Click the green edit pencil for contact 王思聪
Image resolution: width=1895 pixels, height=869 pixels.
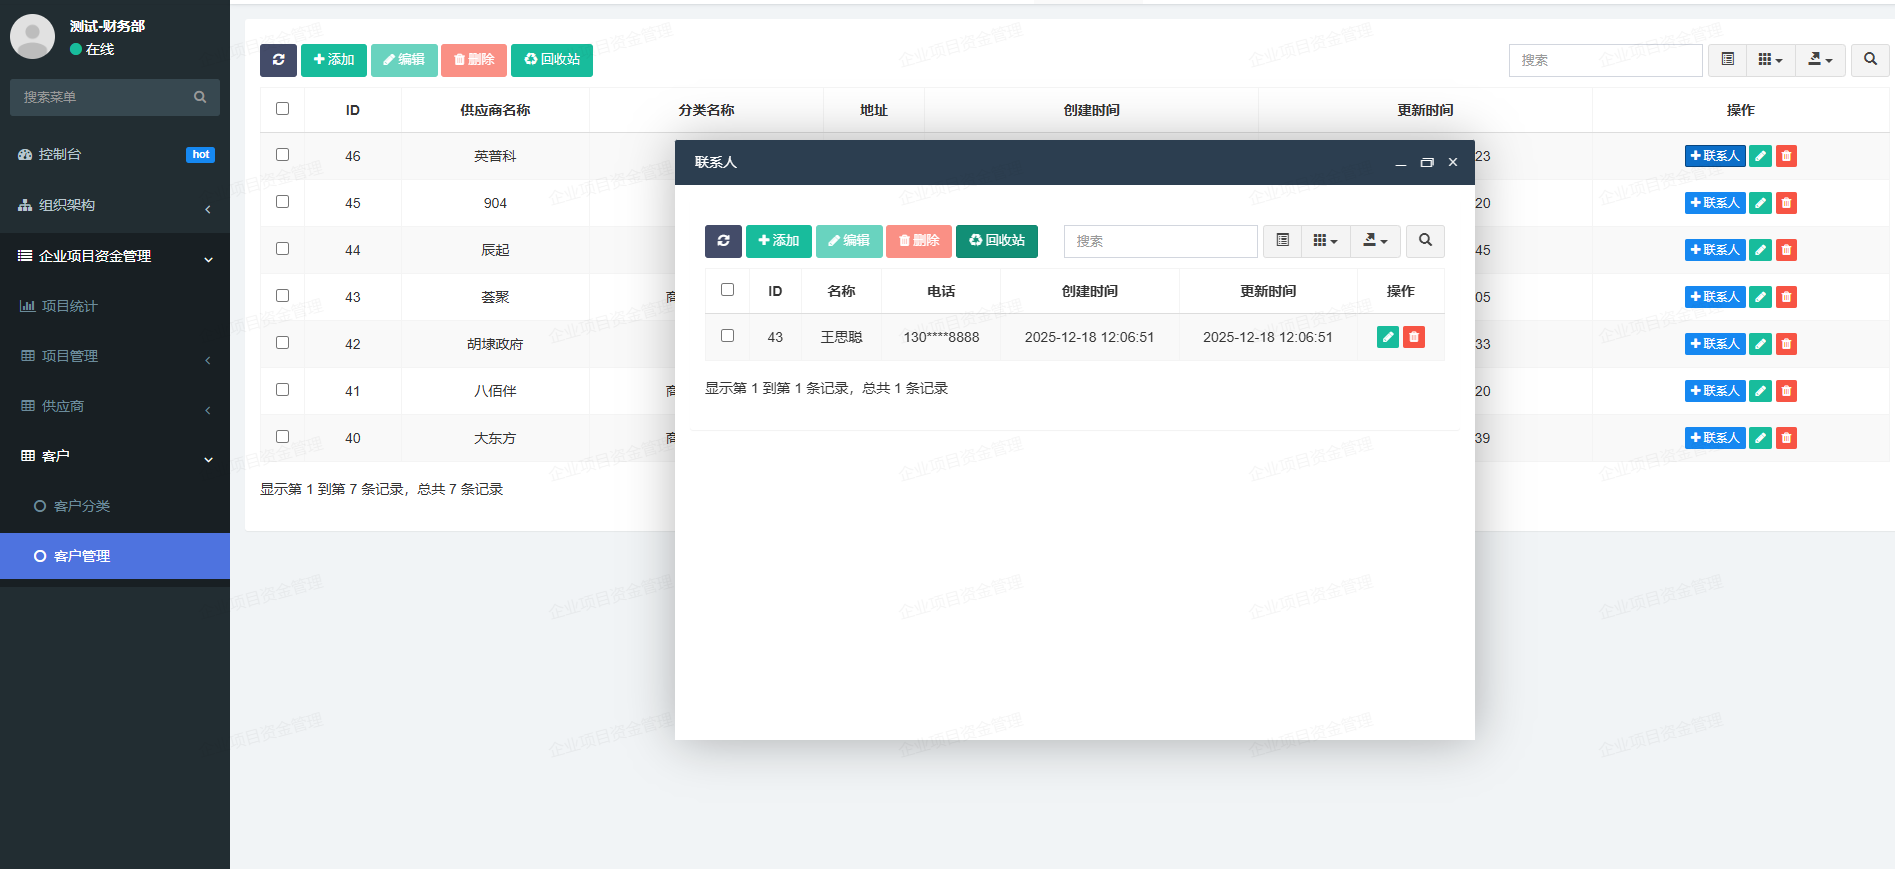point(1387,337)
